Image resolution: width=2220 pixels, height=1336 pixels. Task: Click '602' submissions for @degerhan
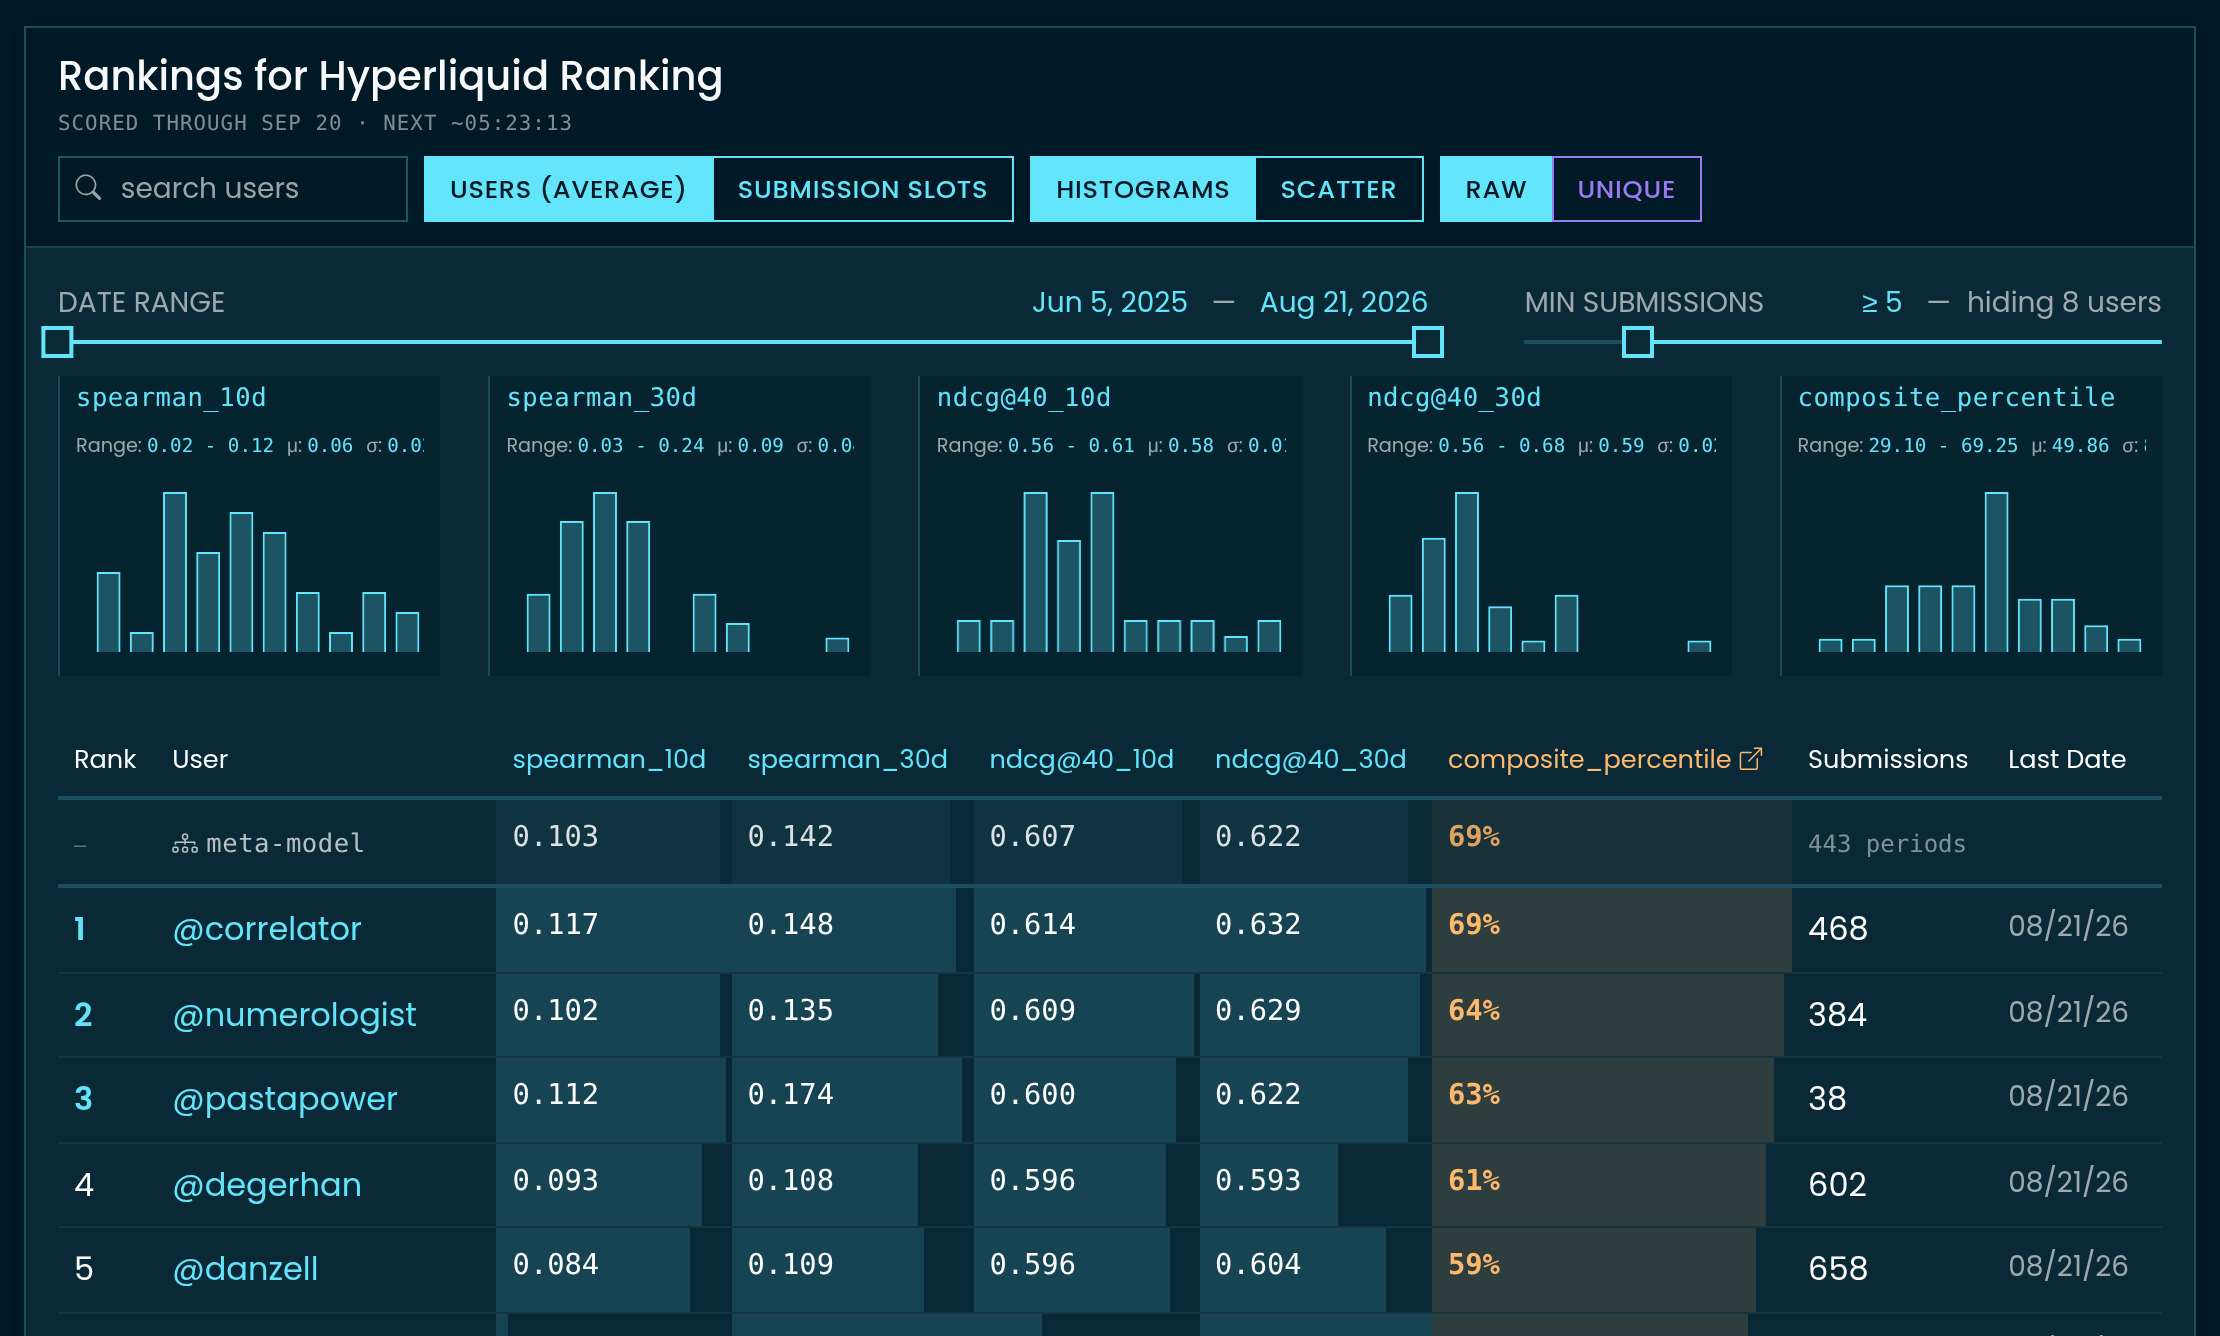coord(1837,1185)
